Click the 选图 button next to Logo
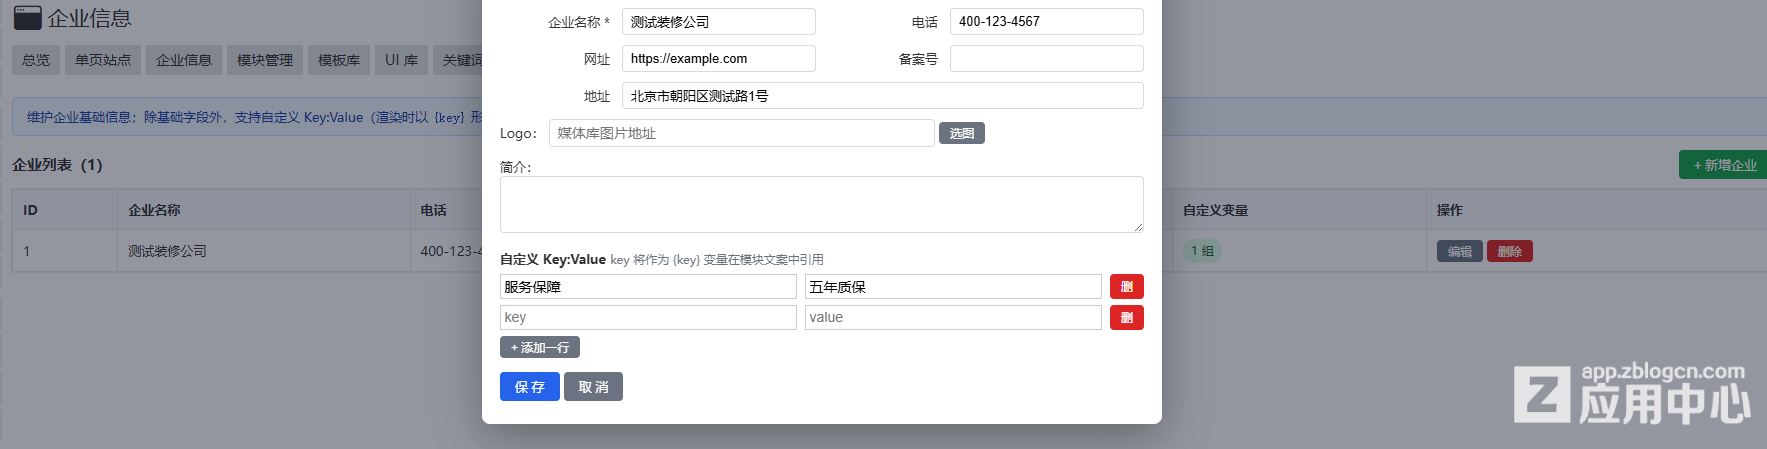Viewport: 1767px width, 449px height. click(x=962, y=133)
